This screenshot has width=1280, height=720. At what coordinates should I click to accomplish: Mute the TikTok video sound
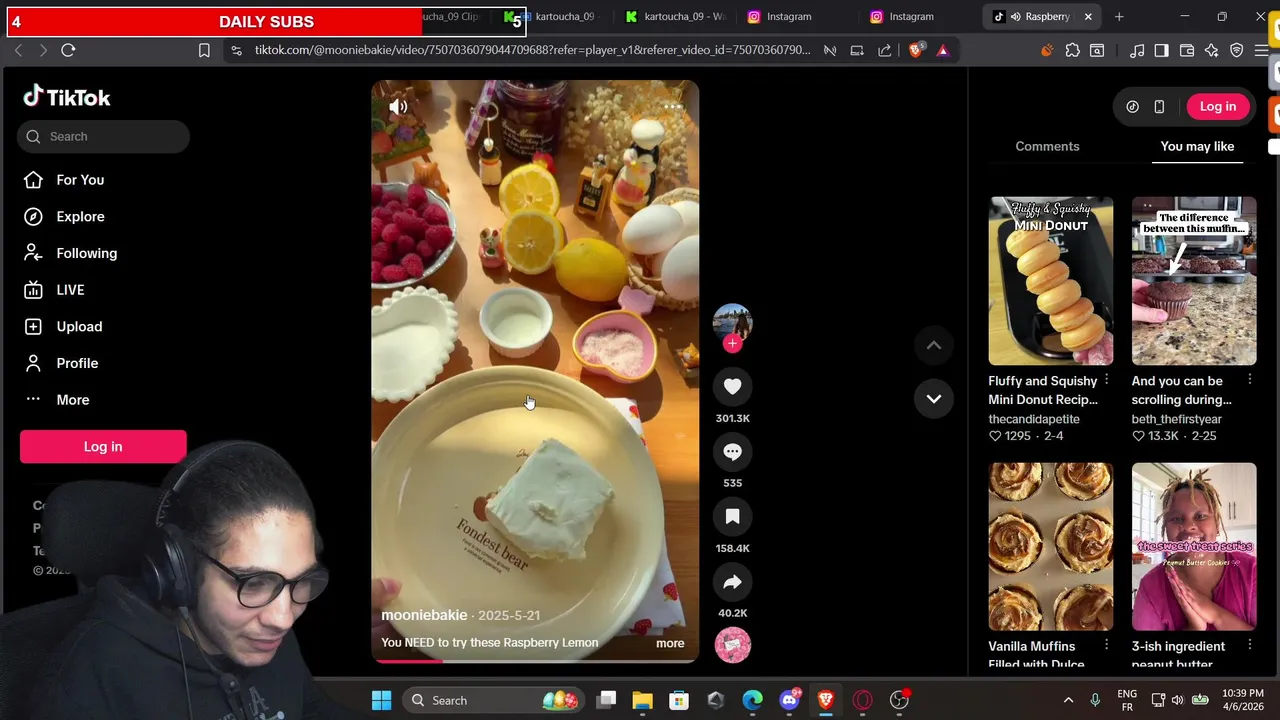pyautogui.click(x=398, y=106)
